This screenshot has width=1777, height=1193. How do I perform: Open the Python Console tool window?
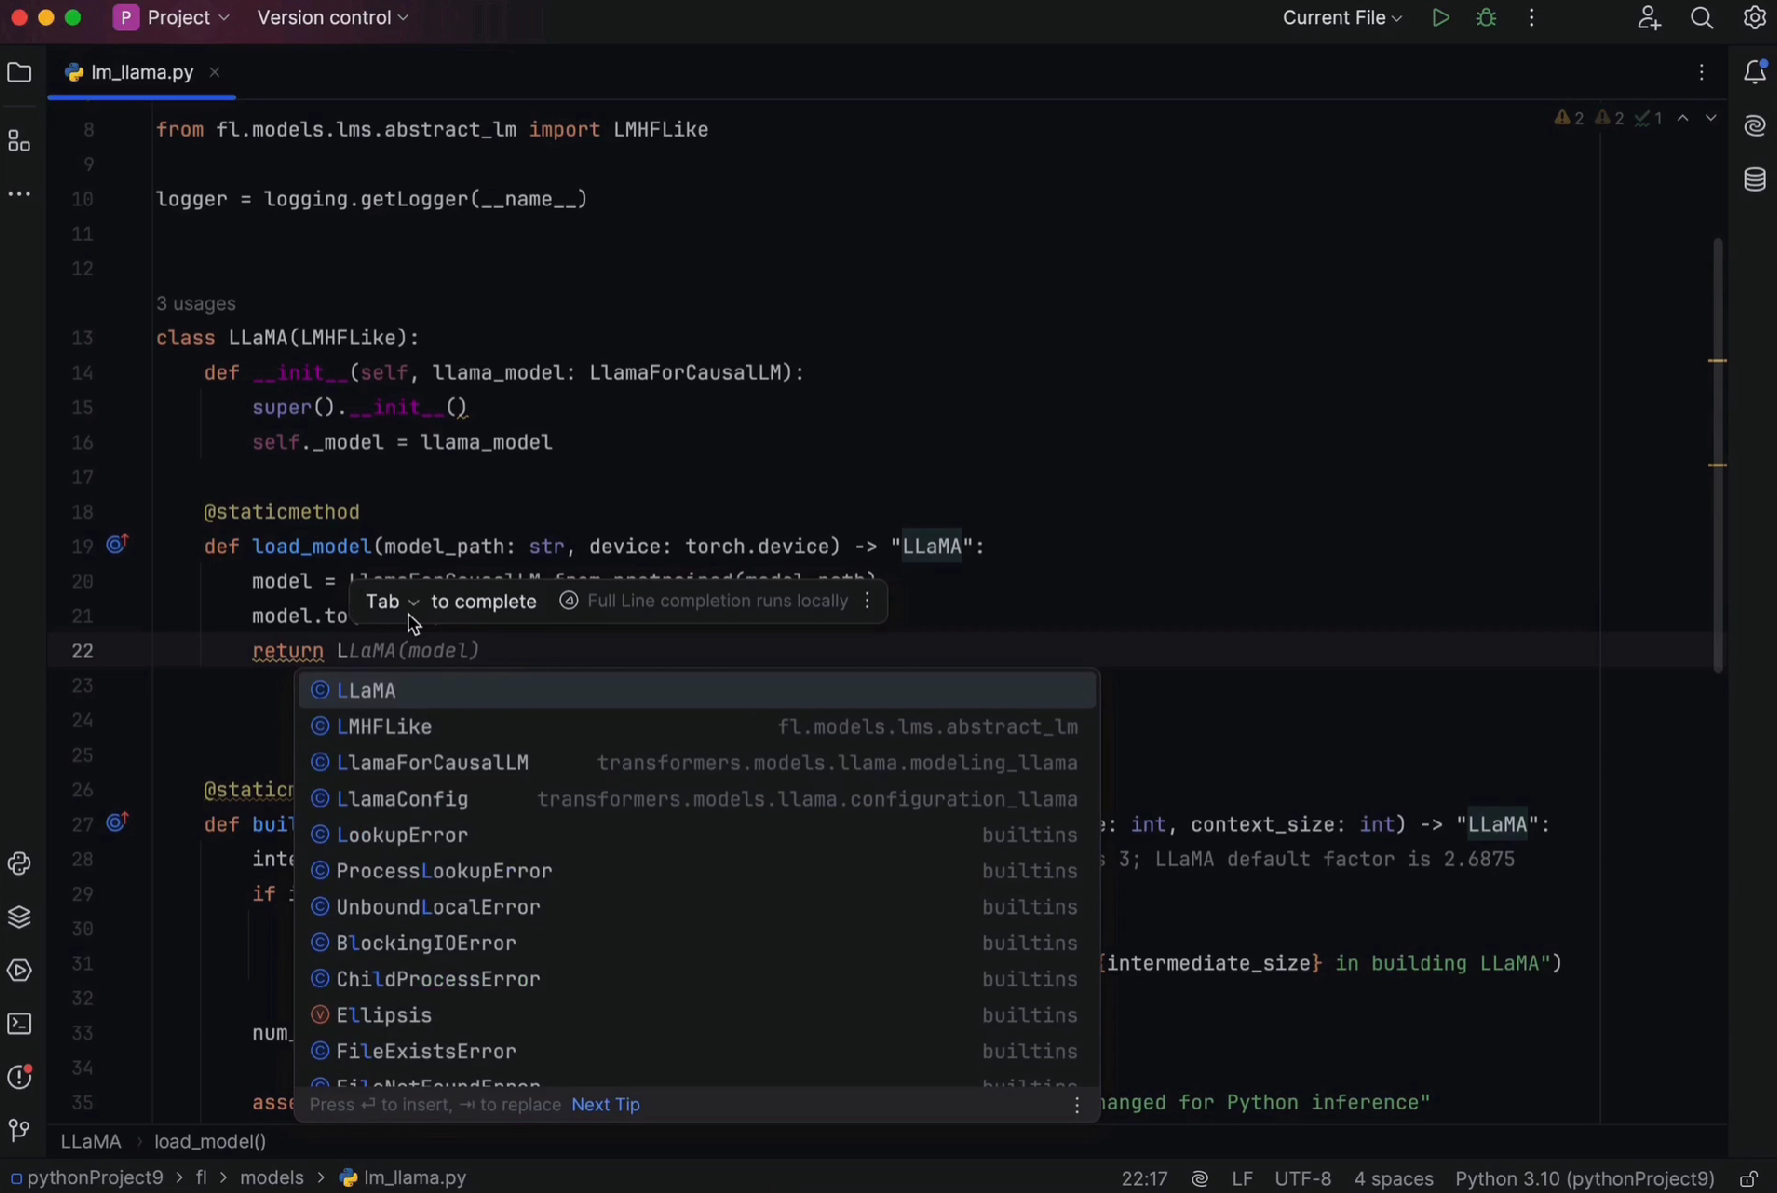[19, 864]
